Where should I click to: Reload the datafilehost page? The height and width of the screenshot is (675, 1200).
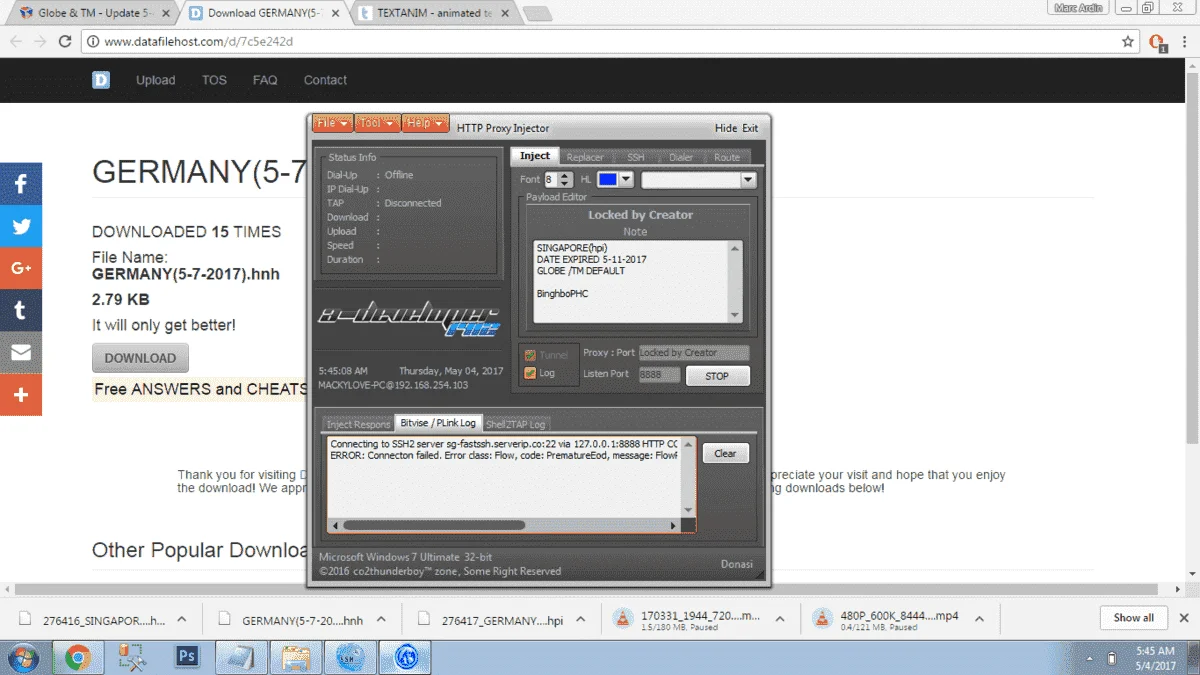click(x=65, y=42)
